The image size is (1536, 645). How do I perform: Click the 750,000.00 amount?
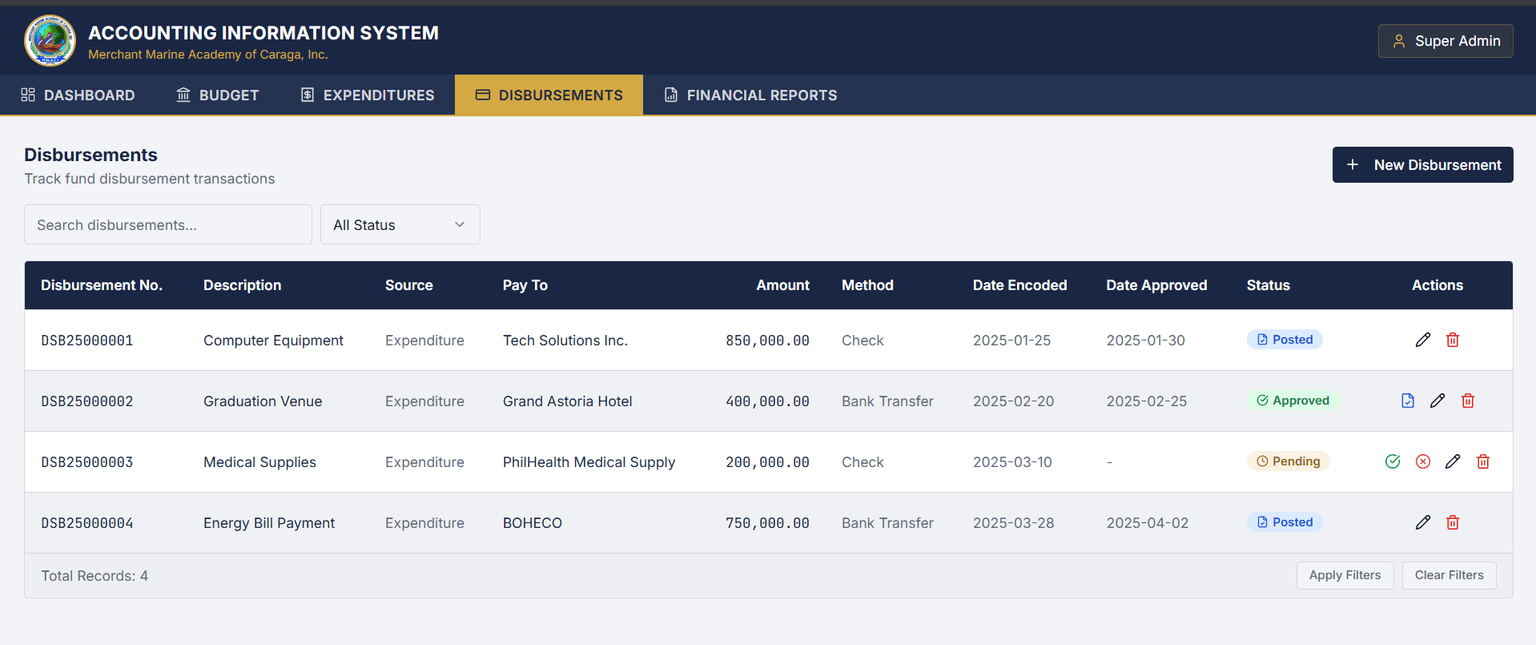768,523
